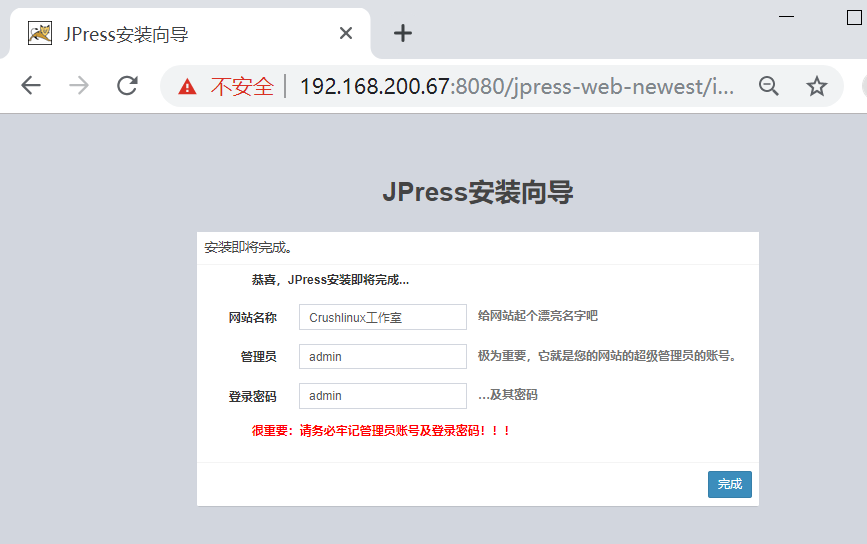Click the 安装即将完成。 panel header text
This screenshot has width=867, height=544.
pos(248,247)
